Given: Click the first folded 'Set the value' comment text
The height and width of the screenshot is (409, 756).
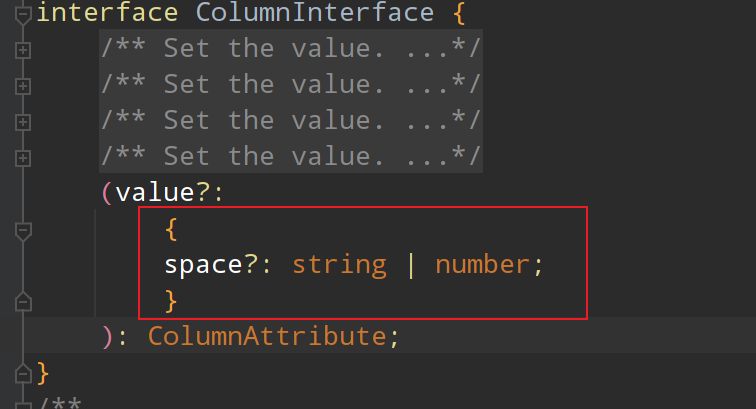Looking at the screenshot, I should point(290,48).
